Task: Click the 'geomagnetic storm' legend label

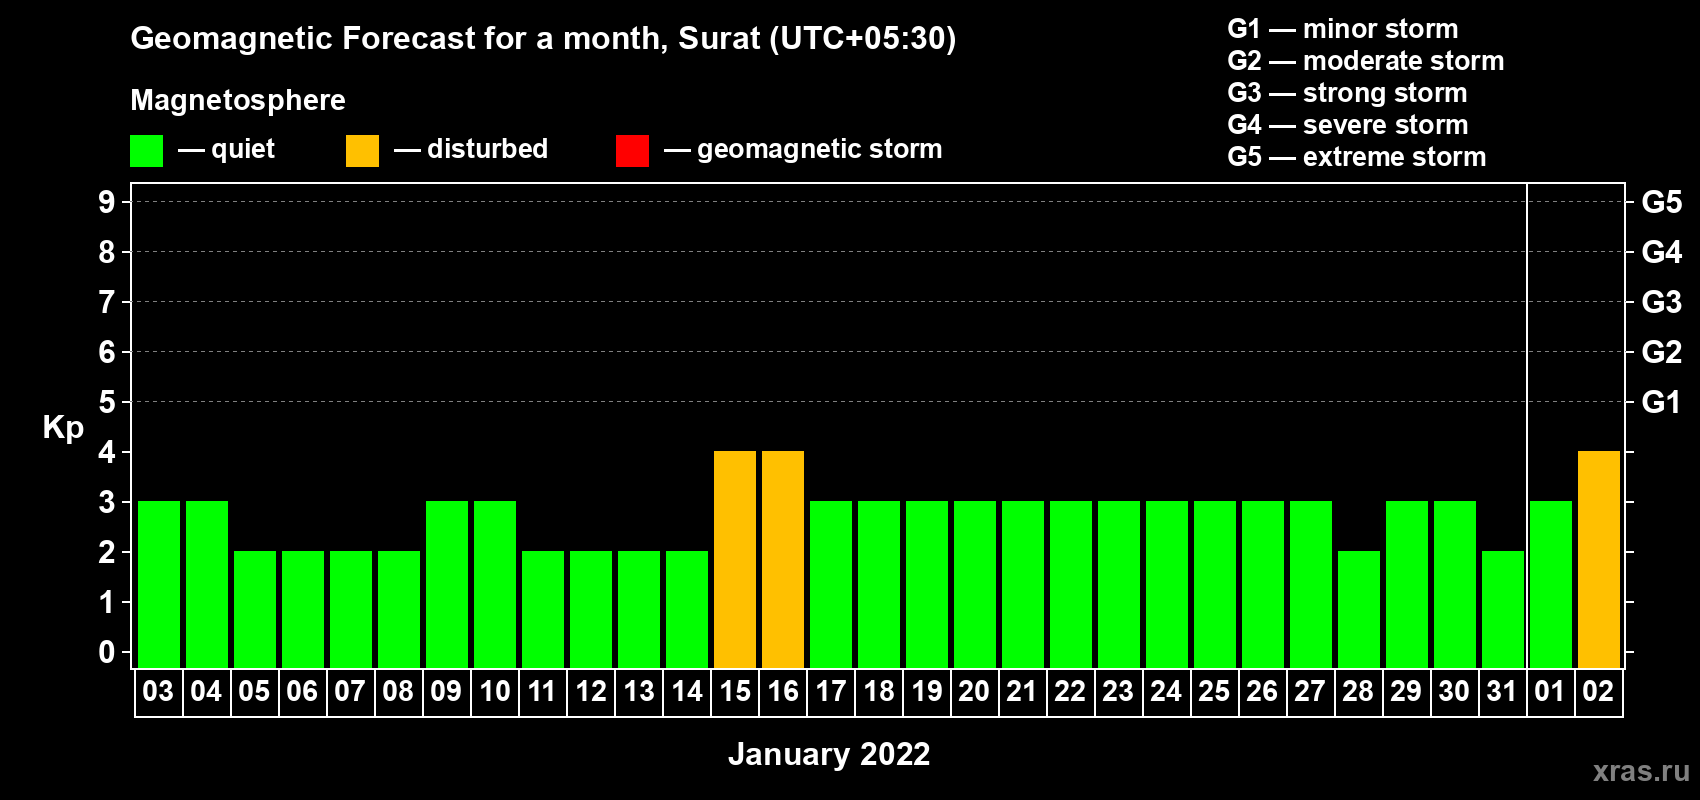Action: 820,149
